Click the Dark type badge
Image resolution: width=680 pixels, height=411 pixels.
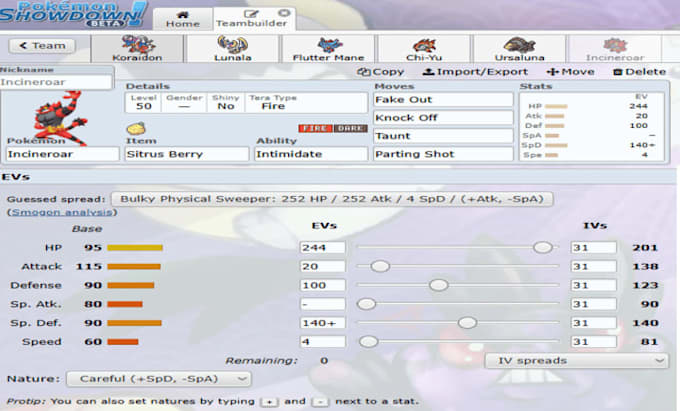(x=350, y=128)
